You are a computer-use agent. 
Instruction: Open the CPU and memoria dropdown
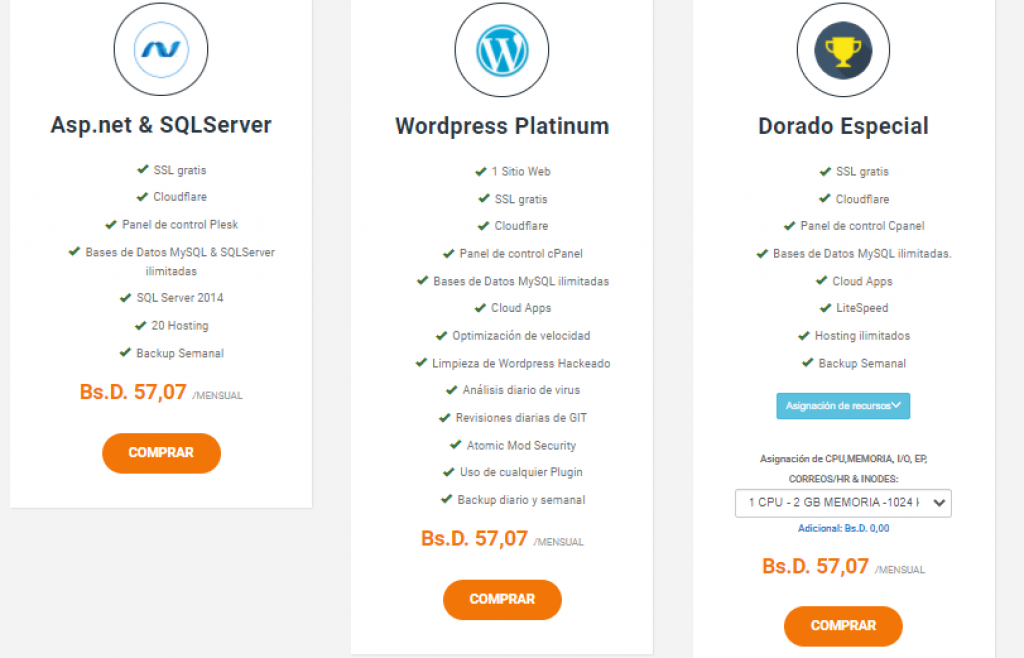843,503
